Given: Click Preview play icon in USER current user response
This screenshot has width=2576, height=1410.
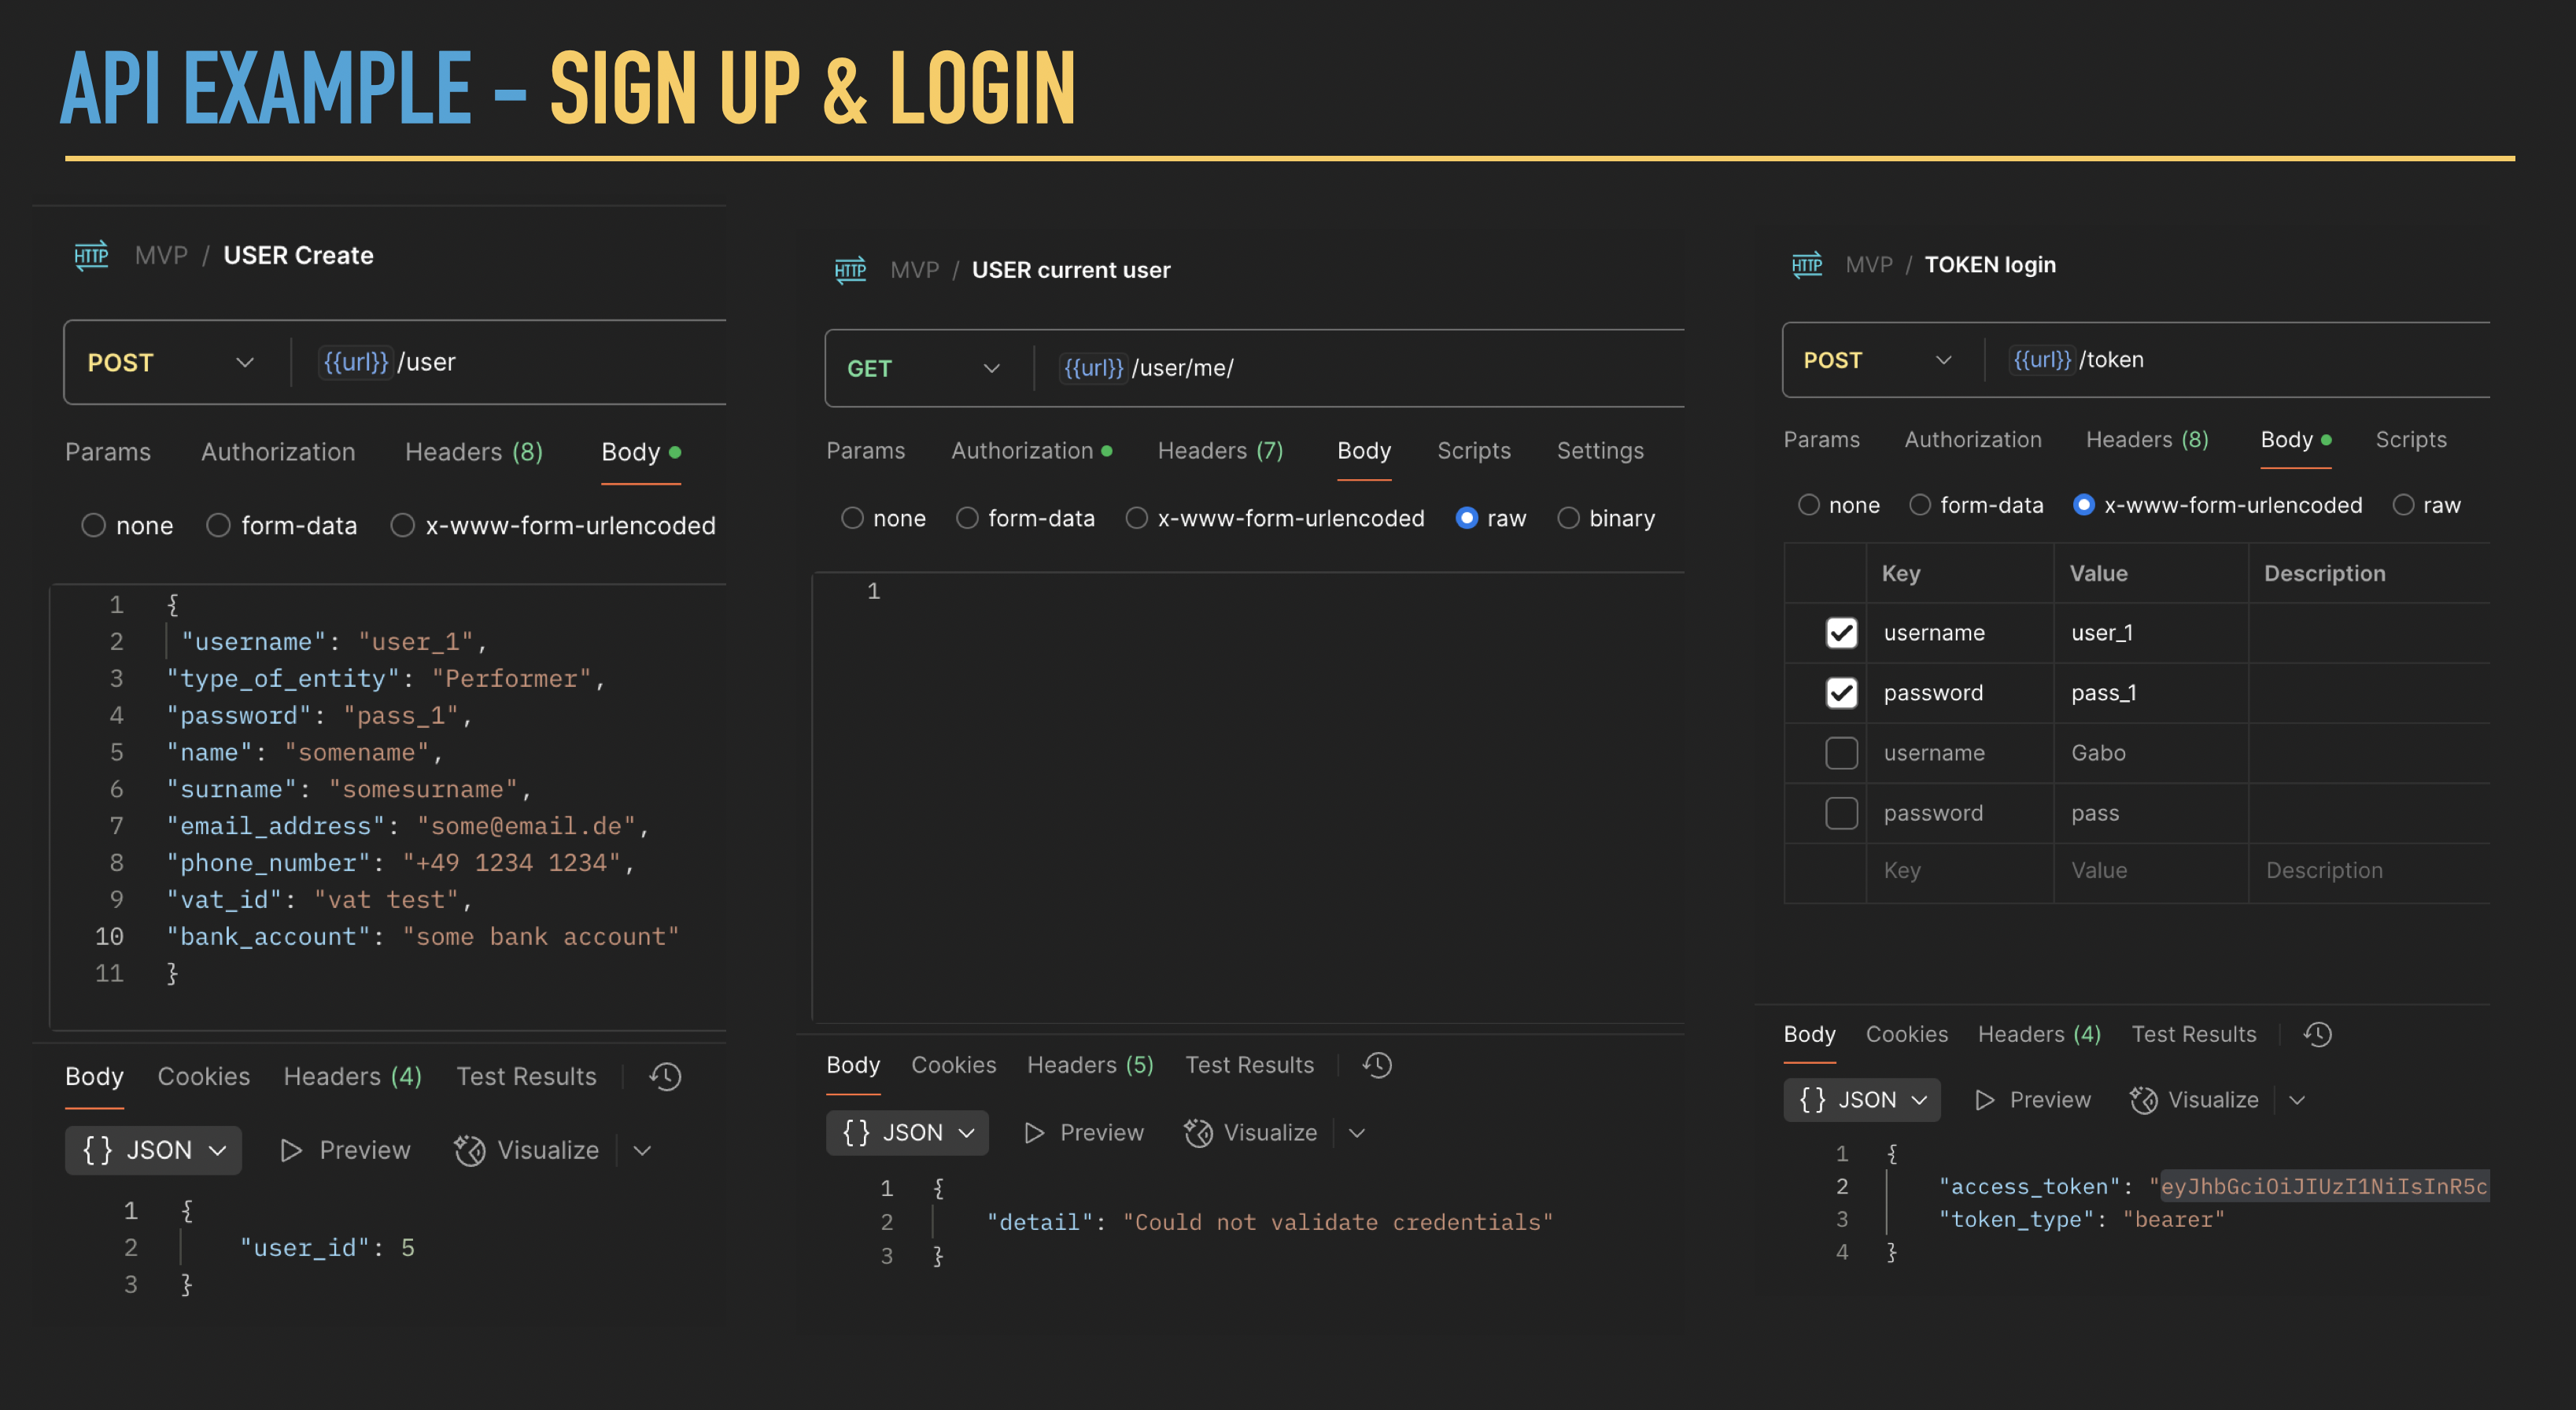Looking at the screenshot, I should coord(1035,1132).
